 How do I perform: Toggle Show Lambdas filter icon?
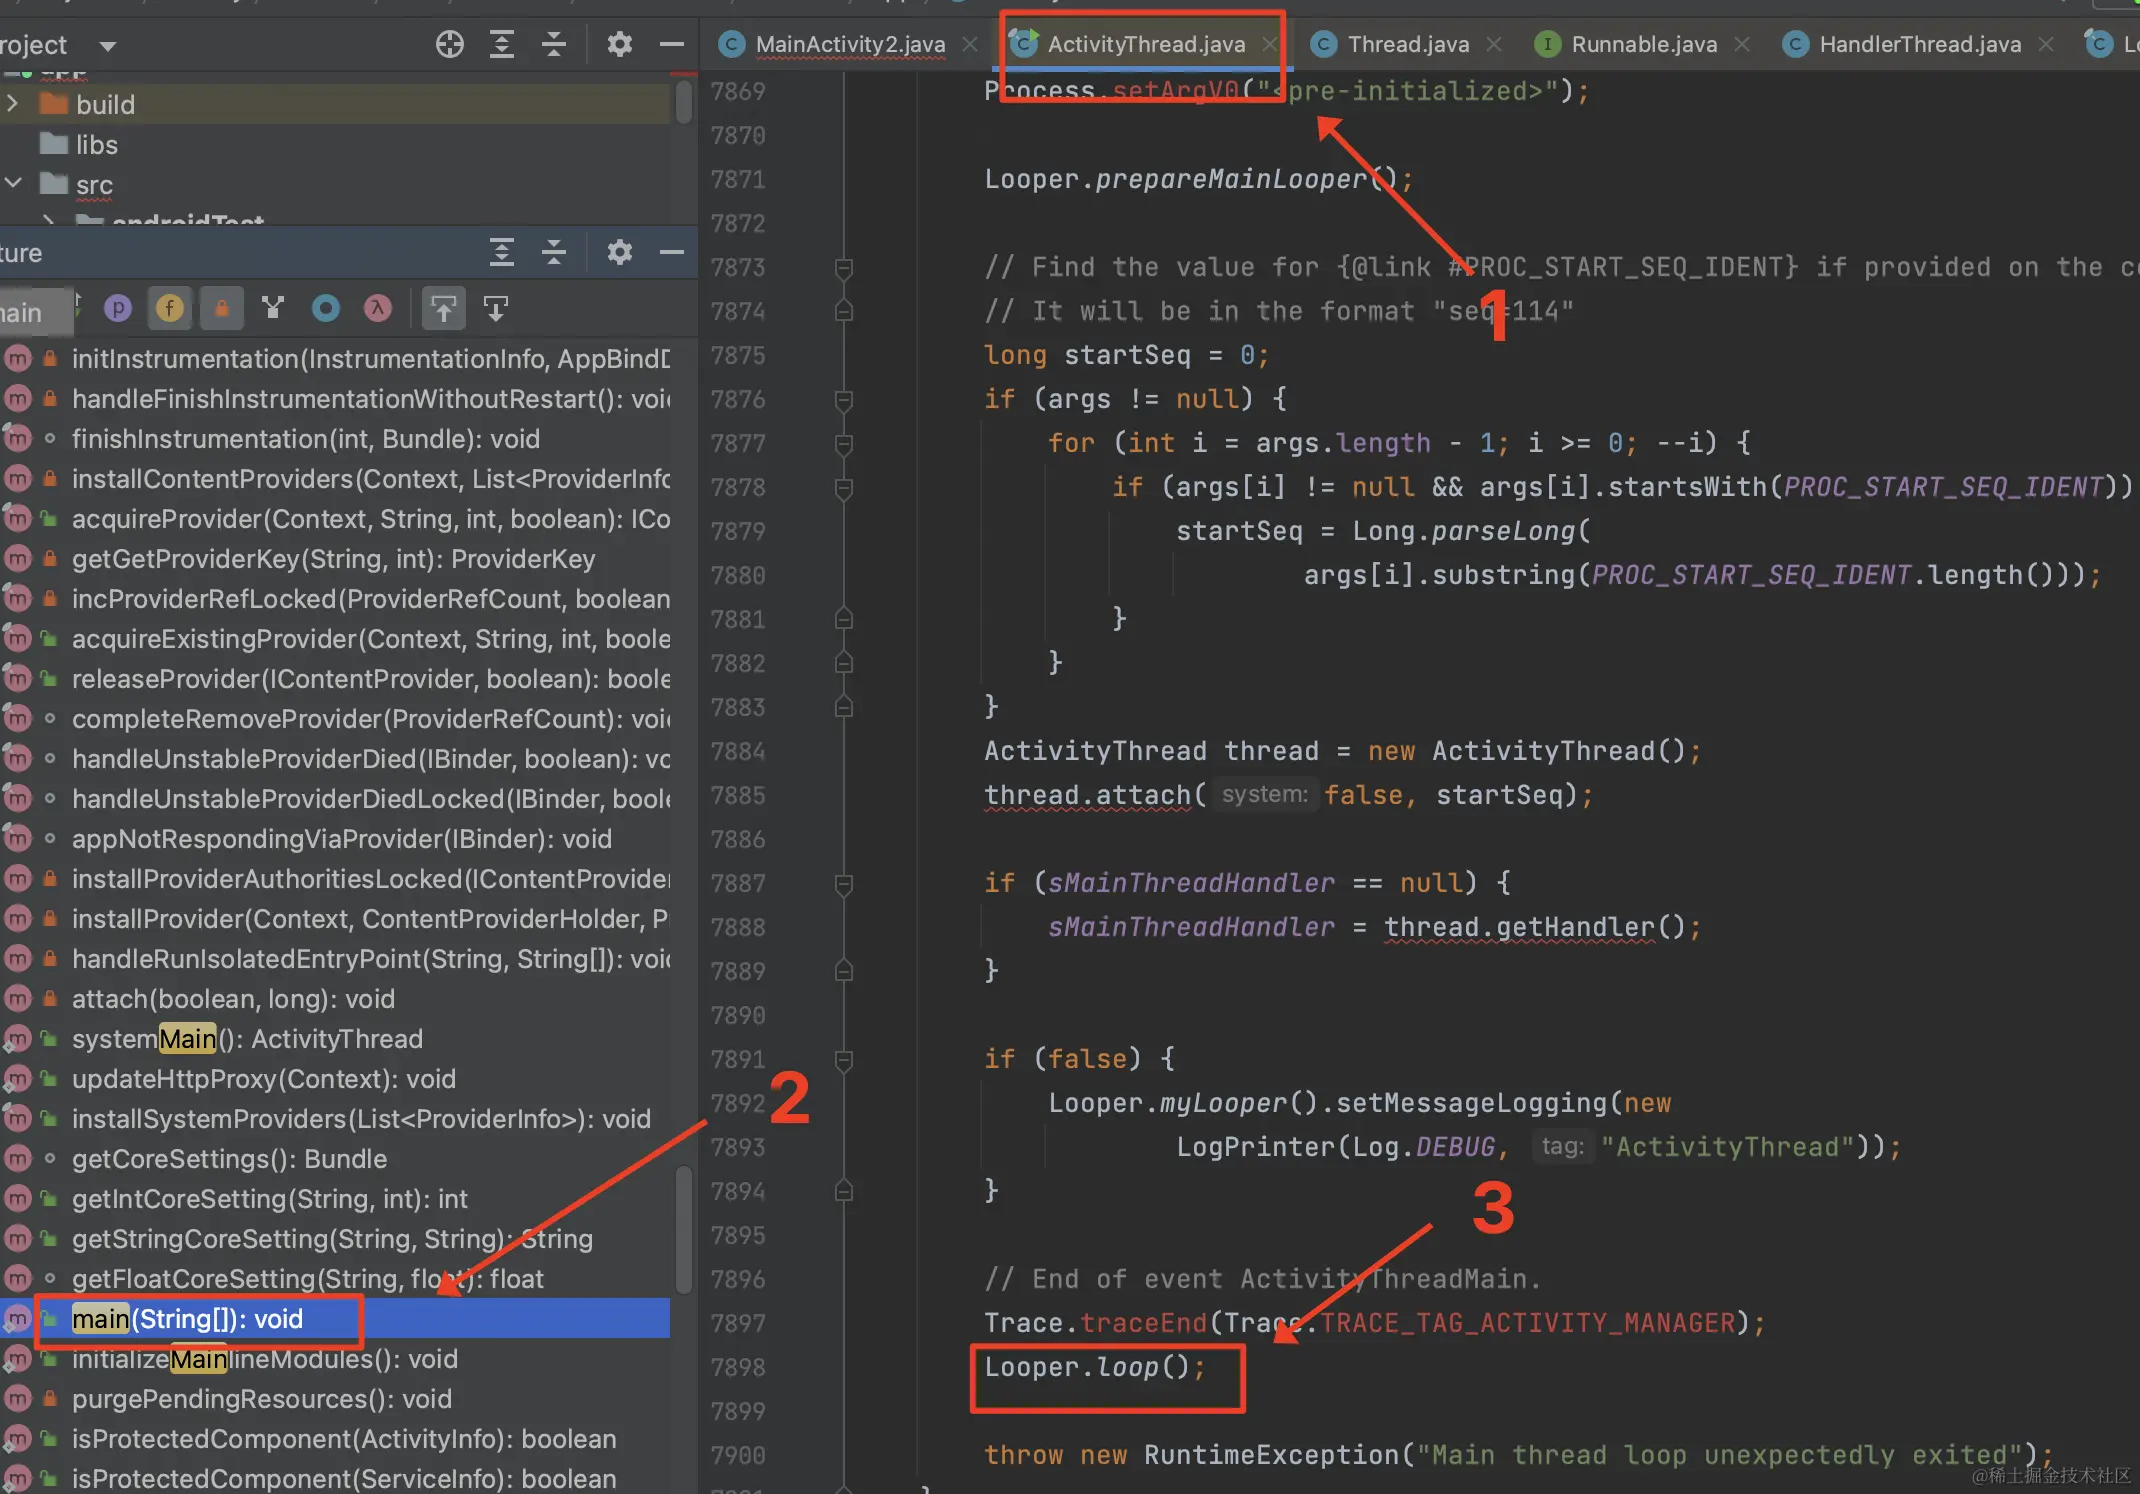(378, 308)
